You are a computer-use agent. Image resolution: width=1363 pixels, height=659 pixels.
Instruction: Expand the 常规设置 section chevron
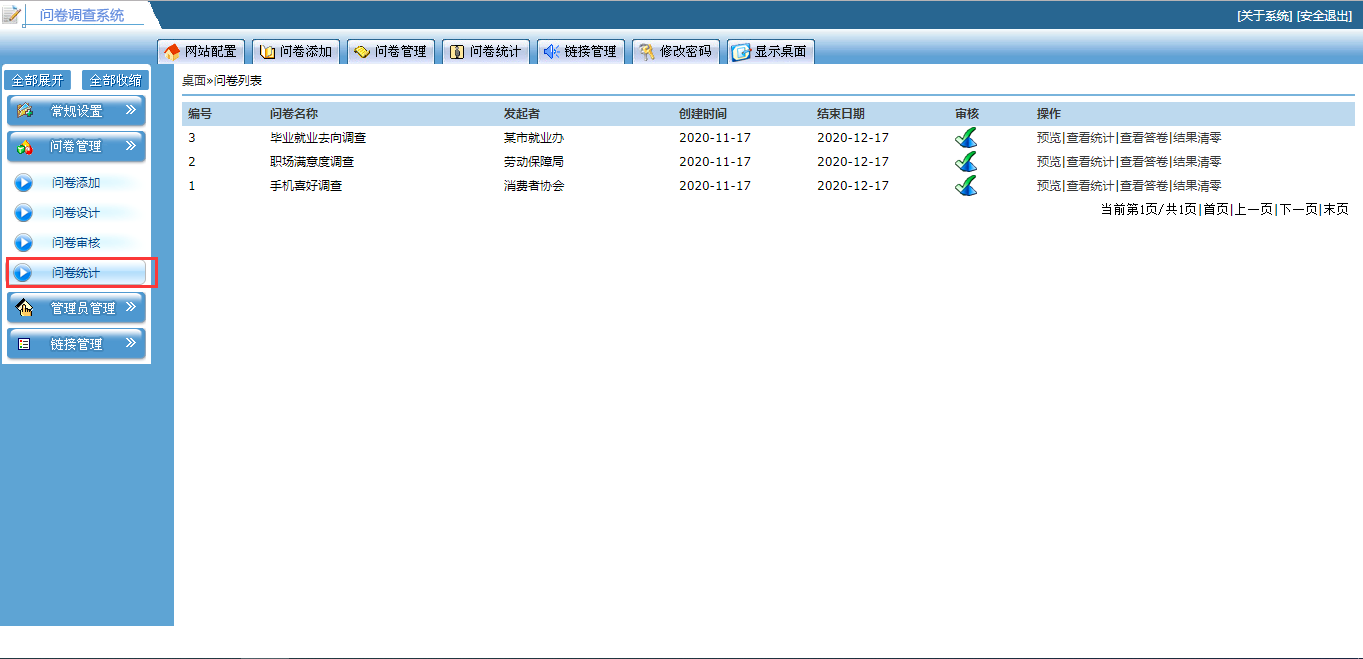coord(130,110)
